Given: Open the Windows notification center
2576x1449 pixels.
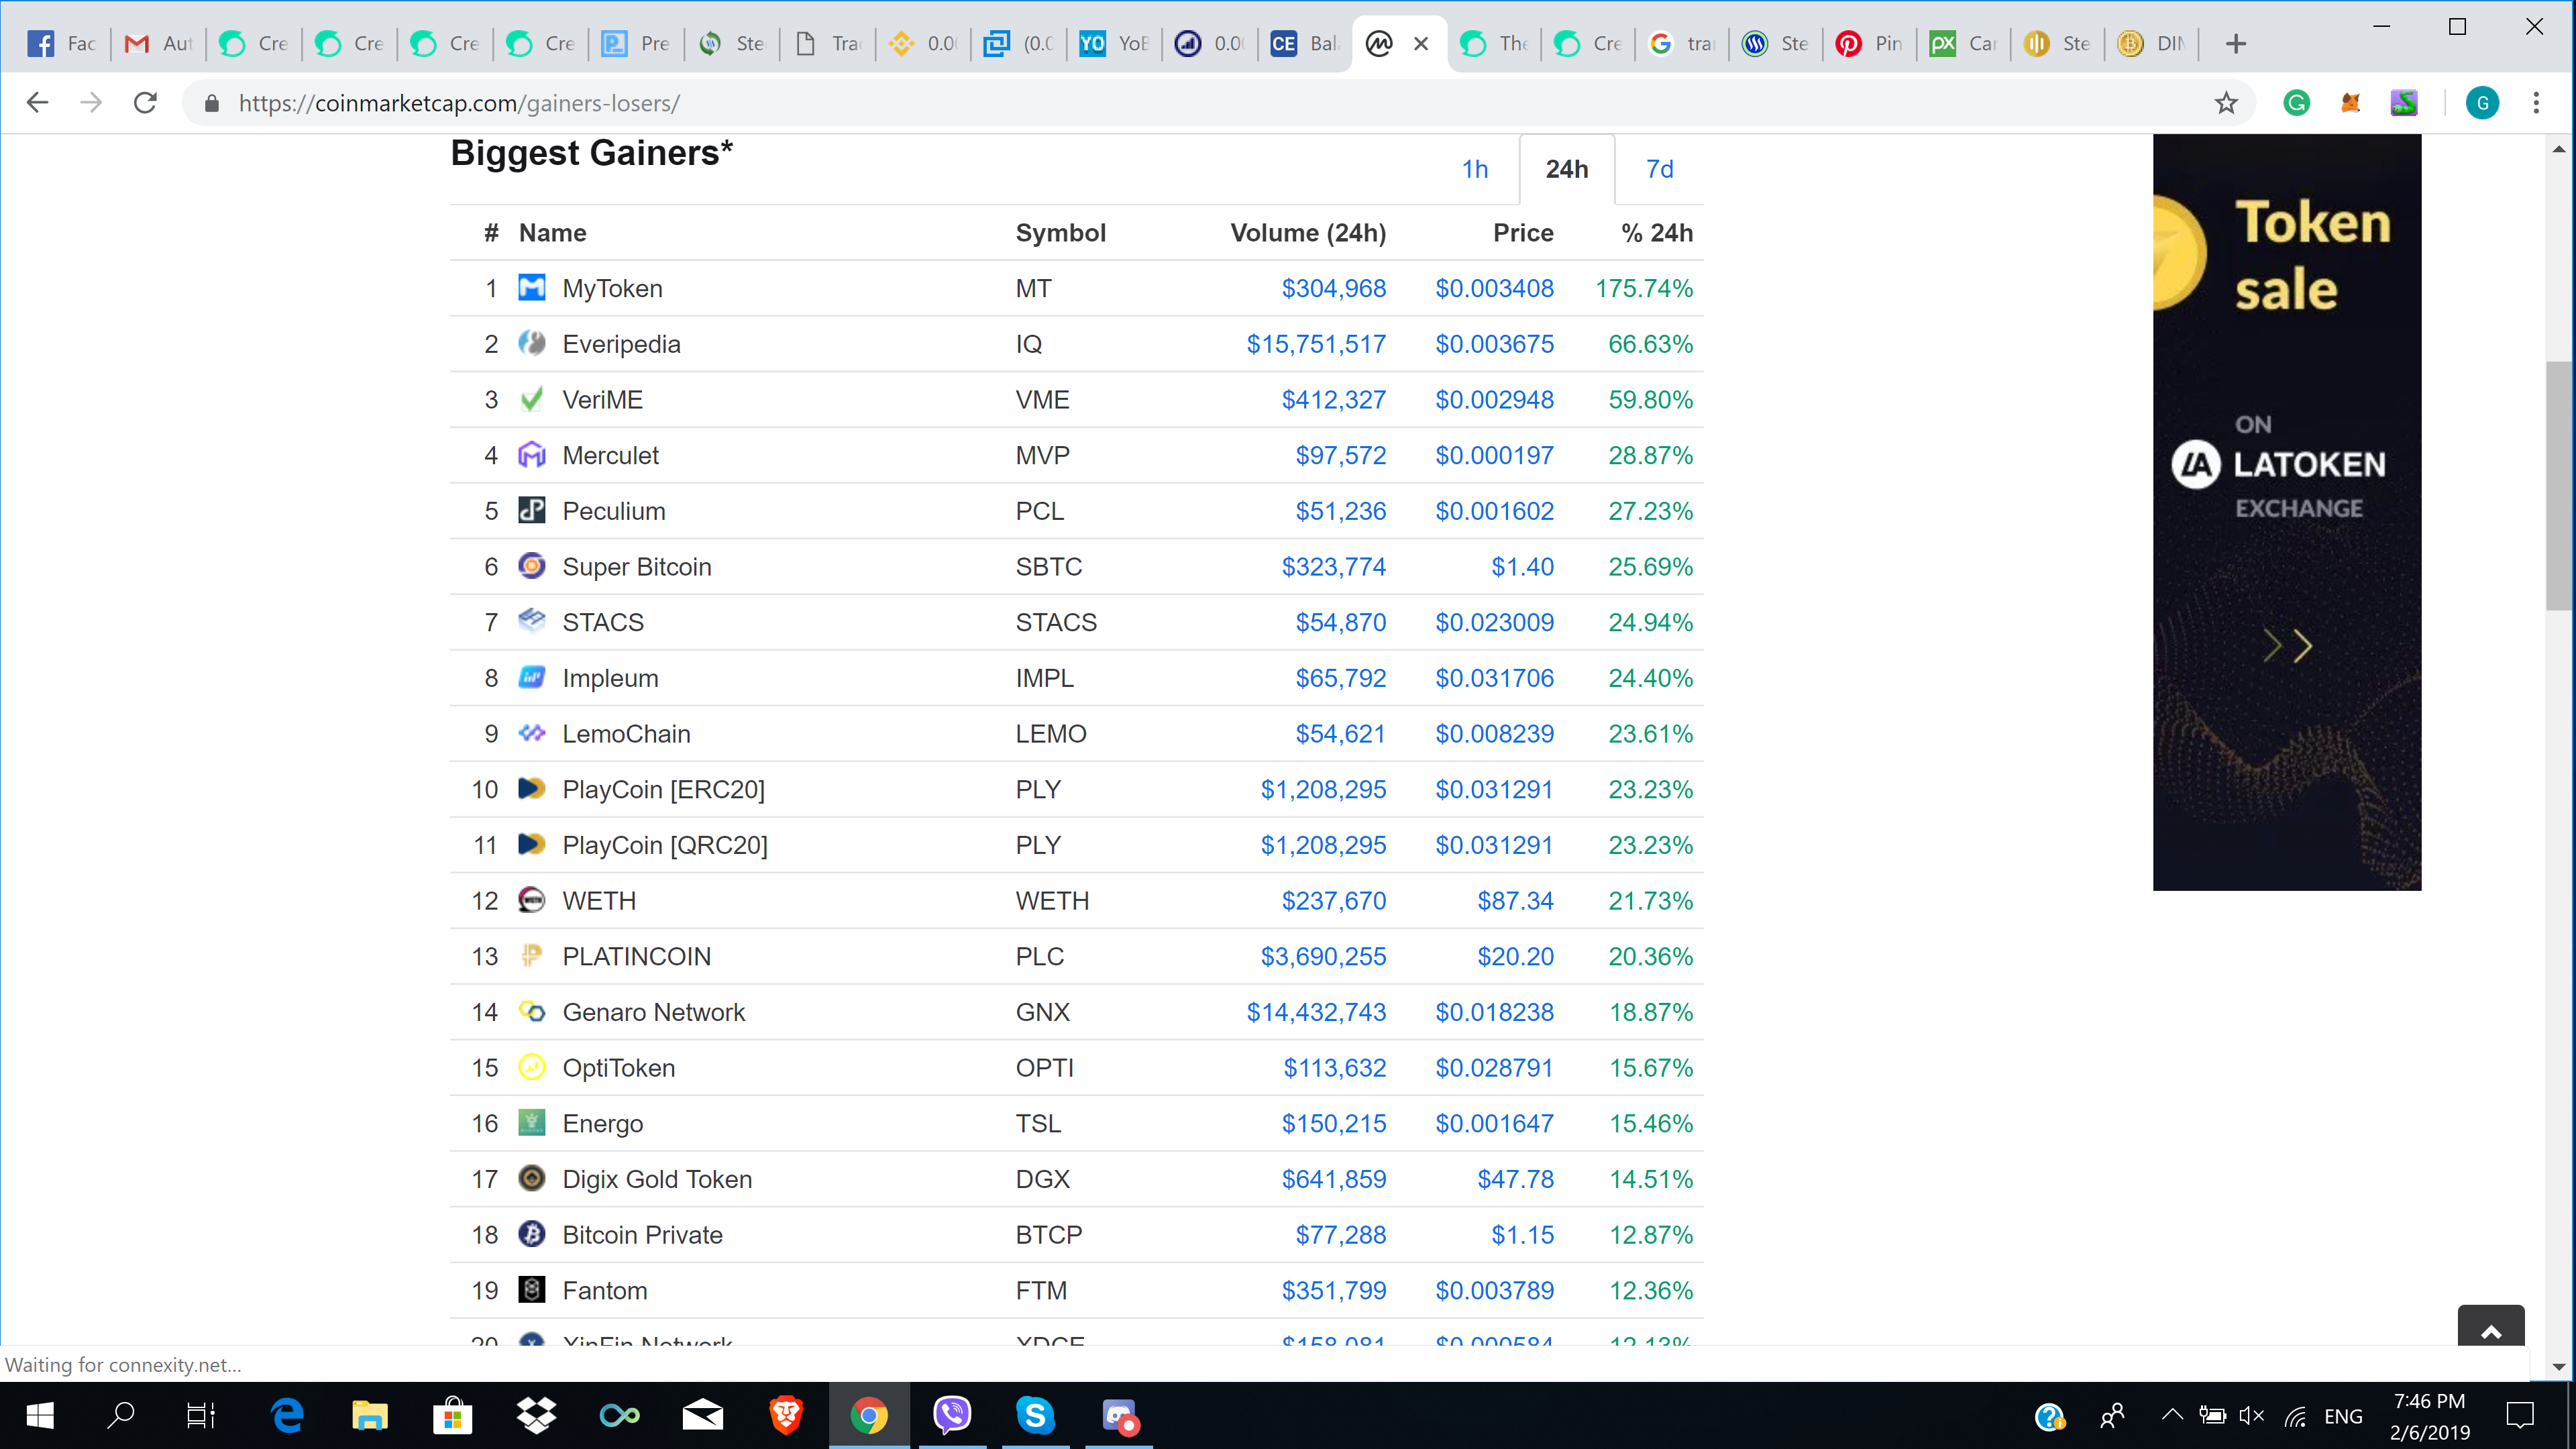Looking at the screenshot, I should click(2520, 1415).
